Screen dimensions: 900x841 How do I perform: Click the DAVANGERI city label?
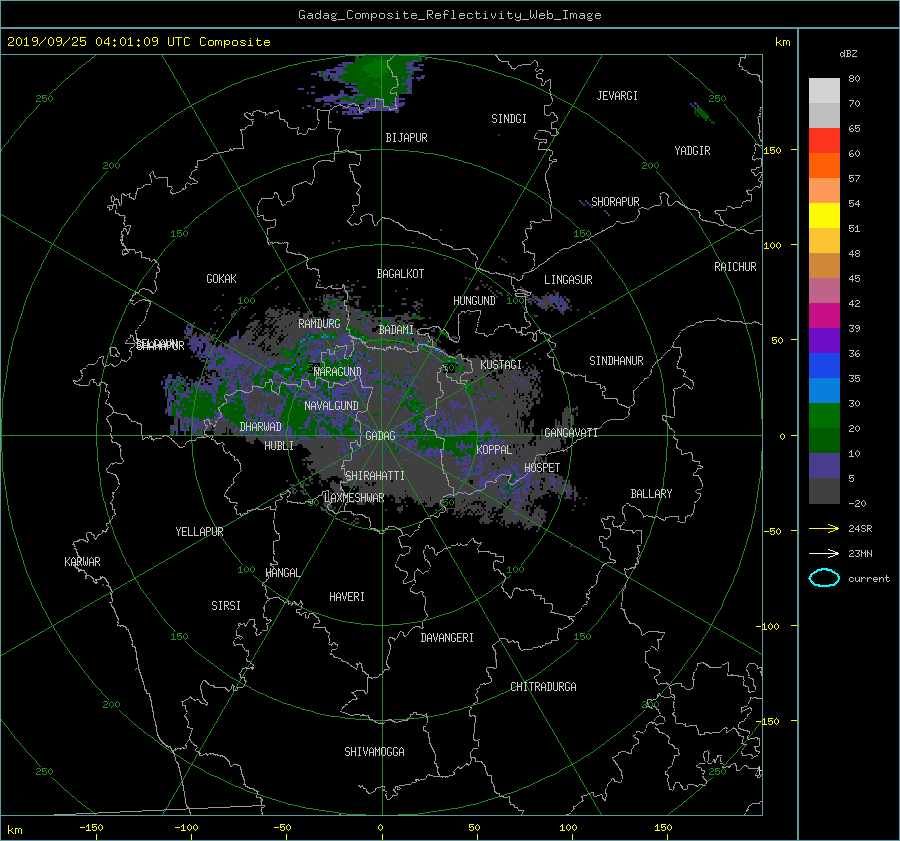coord(447,638)
